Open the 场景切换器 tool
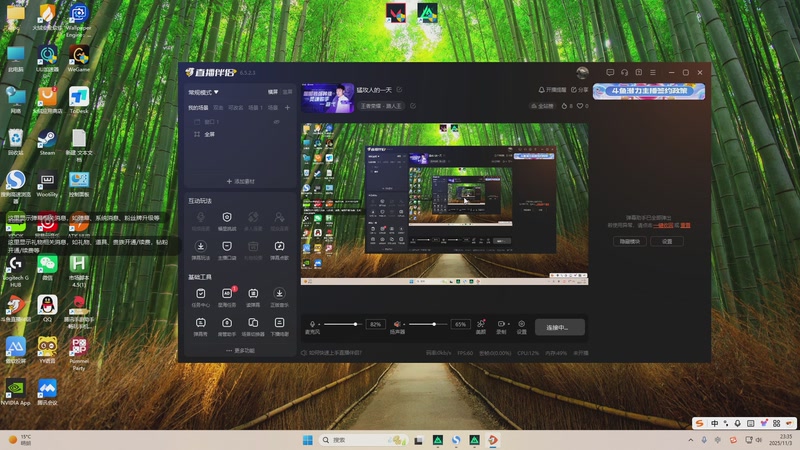The image size is (800, 450). [x=253, y=327]
